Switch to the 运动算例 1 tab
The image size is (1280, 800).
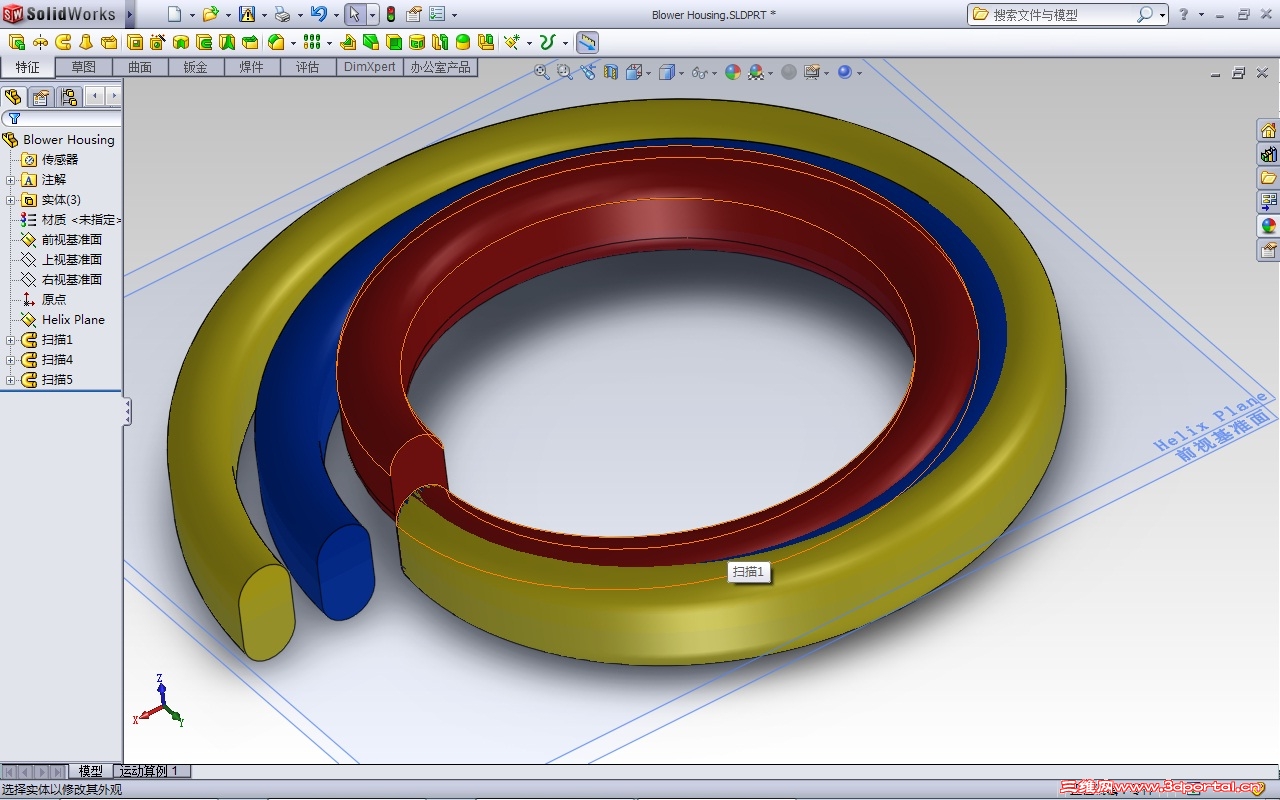tap(149, 771)
